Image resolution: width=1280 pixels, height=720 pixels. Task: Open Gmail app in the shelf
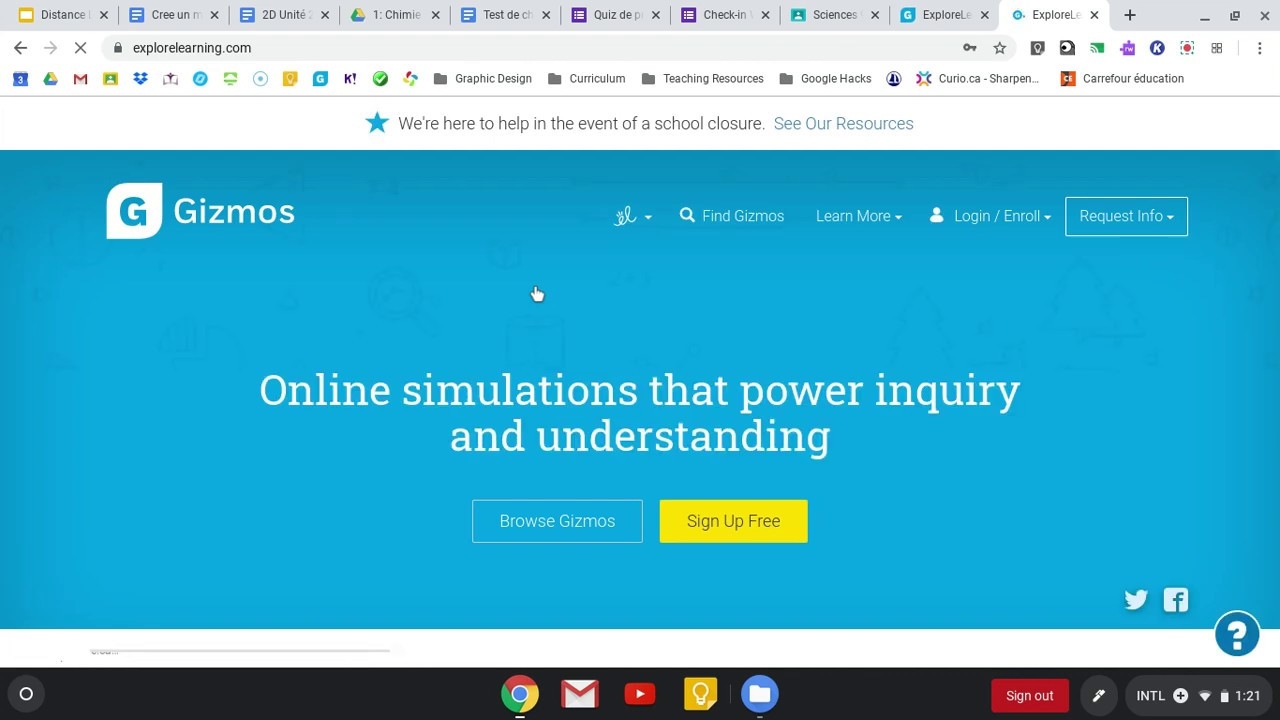point(580,694)
